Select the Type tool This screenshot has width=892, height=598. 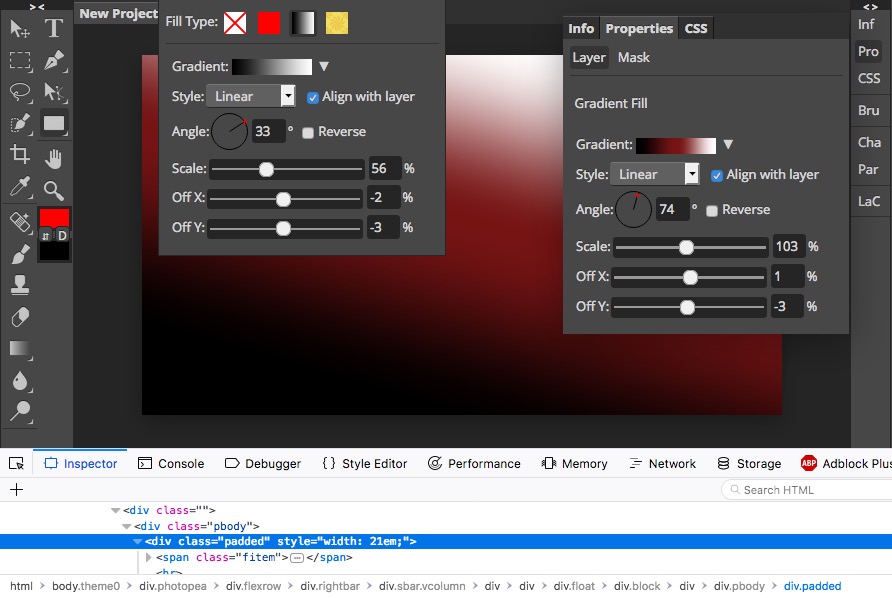coord(53,28)
